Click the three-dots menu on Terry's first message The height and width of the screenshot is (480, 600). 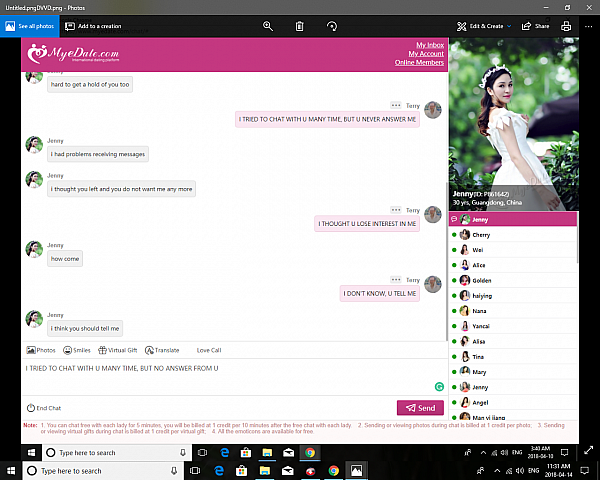397,105
